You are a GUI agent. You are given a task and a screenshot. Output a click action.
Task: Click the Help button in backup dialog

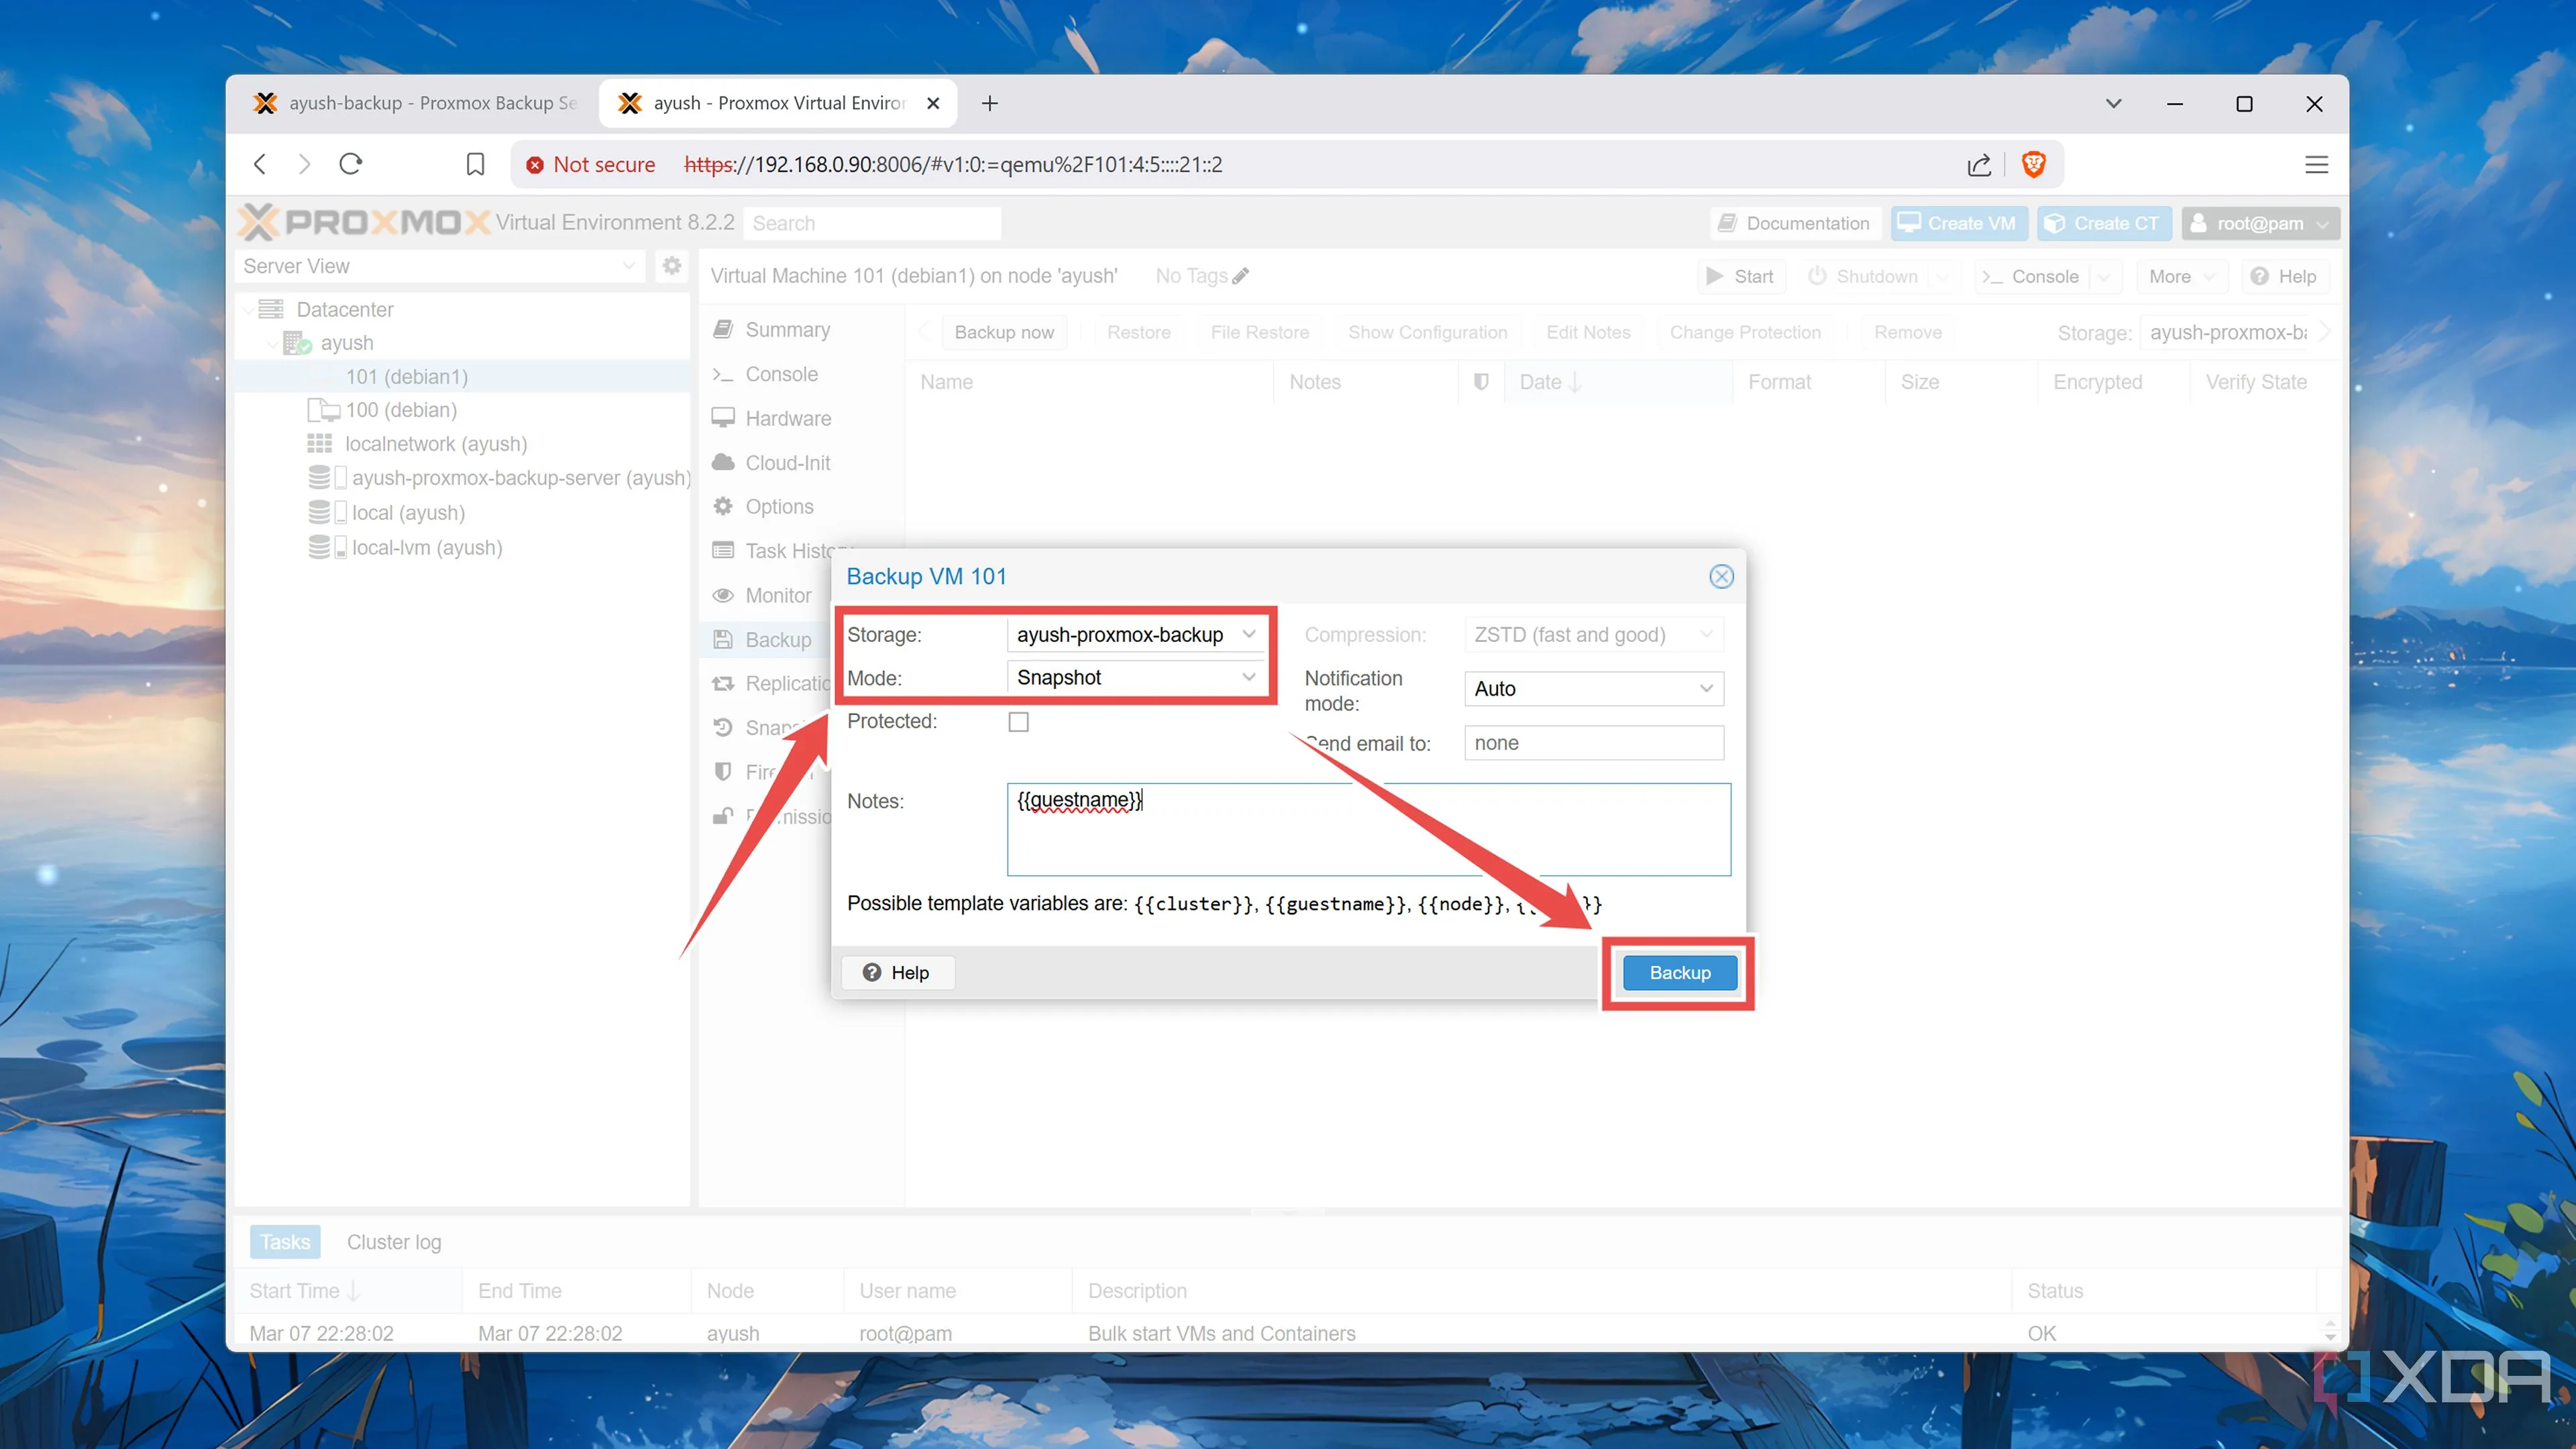click(x=897, y=972)
